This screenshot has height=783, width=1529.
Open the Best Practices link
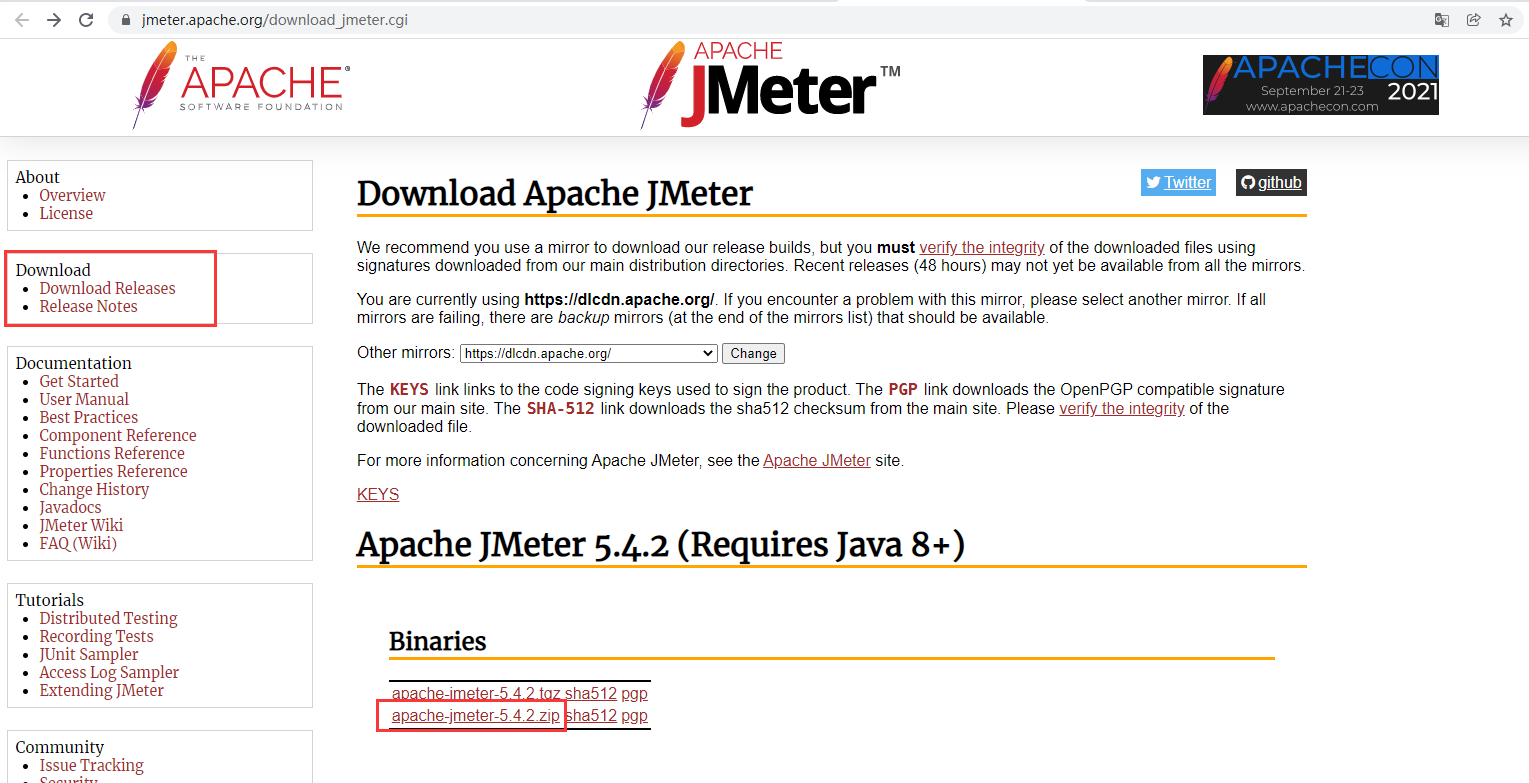pos(88,417)
